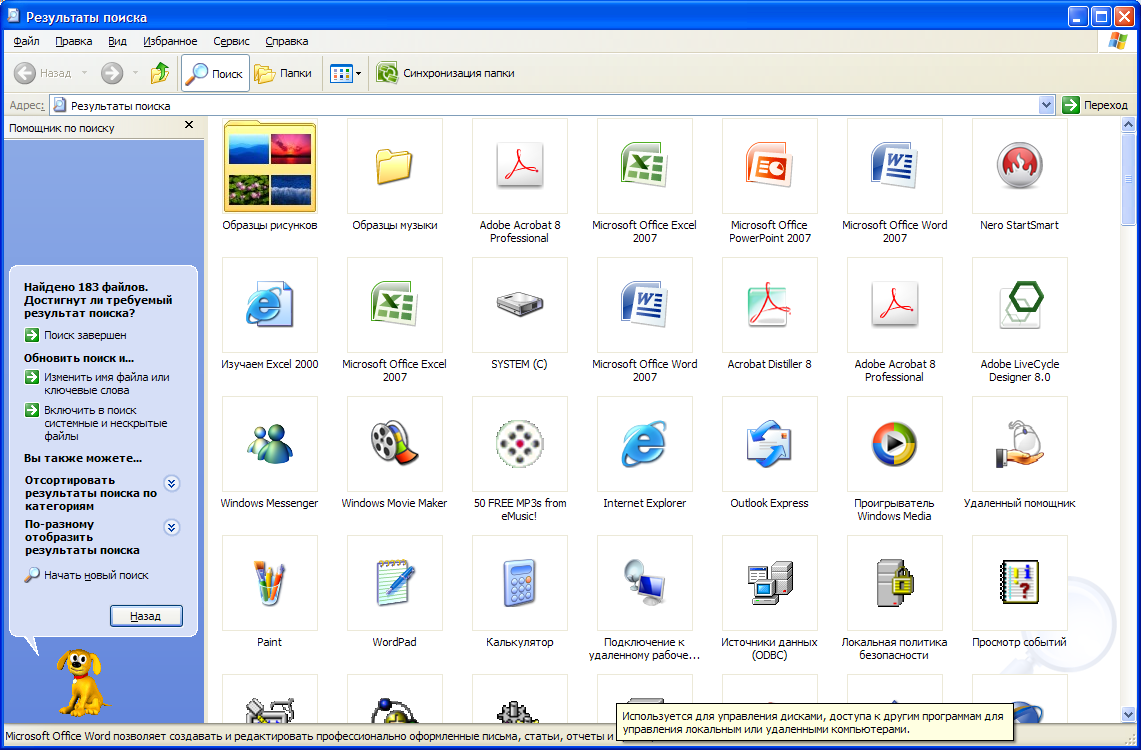The width and height of the screenshot is (1141, 750).
Task: Select the Internet Explorer icon
Action: [x=645, y=444]
